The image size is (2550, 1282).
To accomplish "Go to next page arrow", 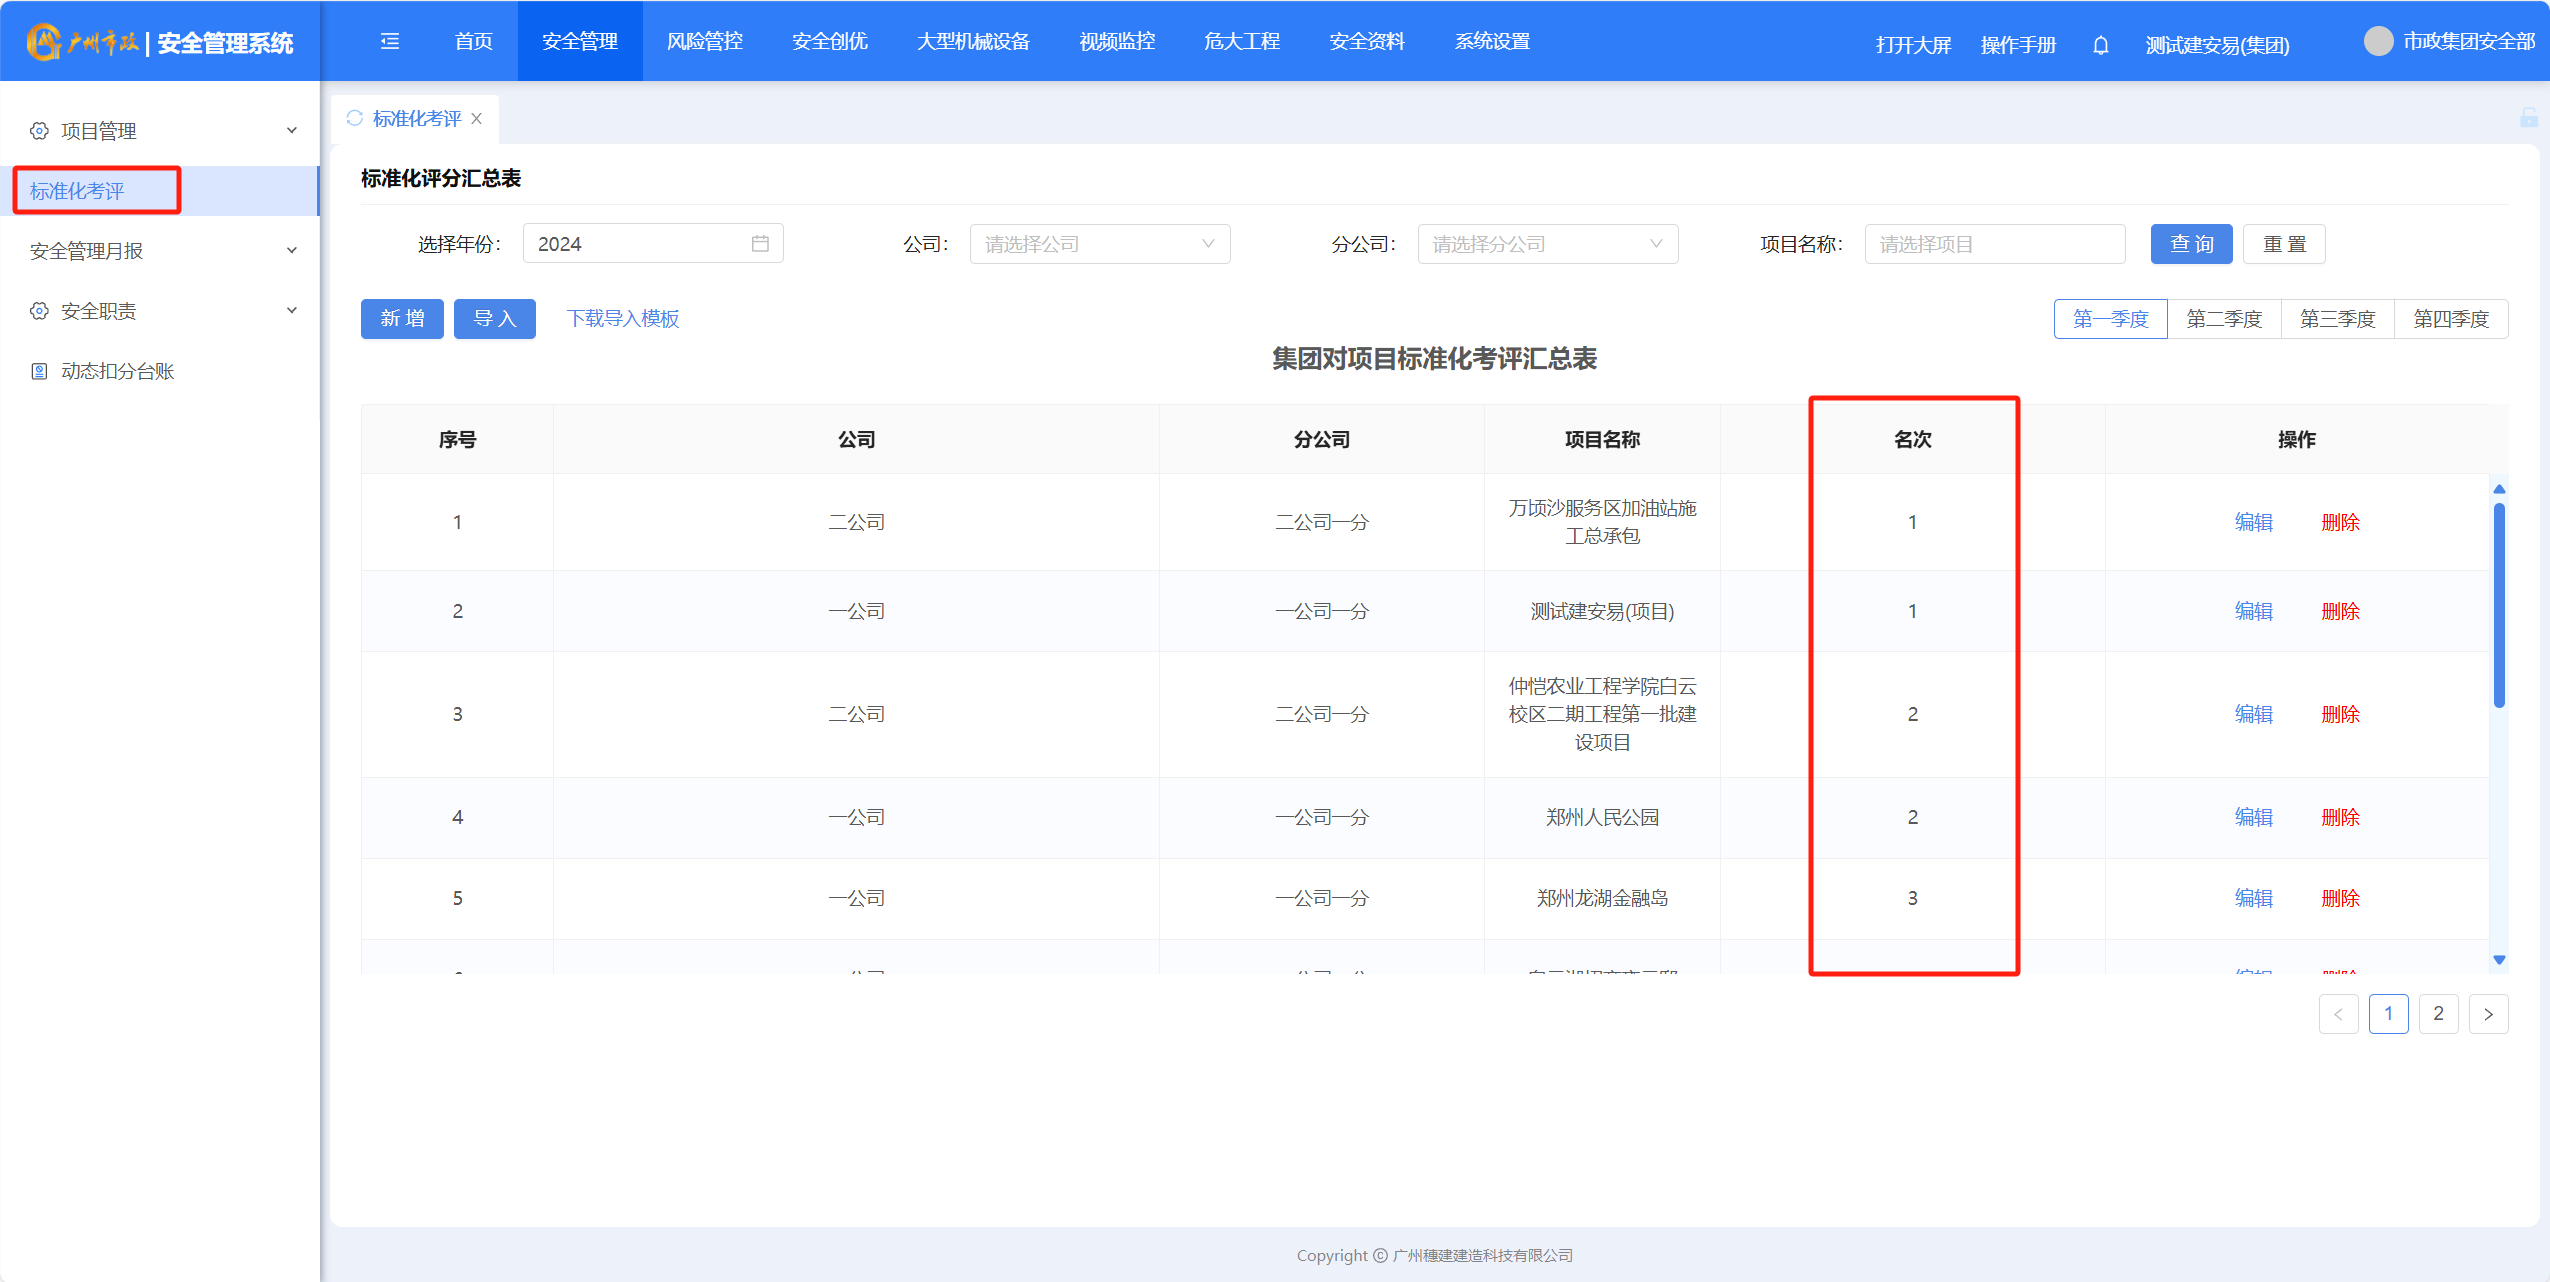I will 2488,1014.
